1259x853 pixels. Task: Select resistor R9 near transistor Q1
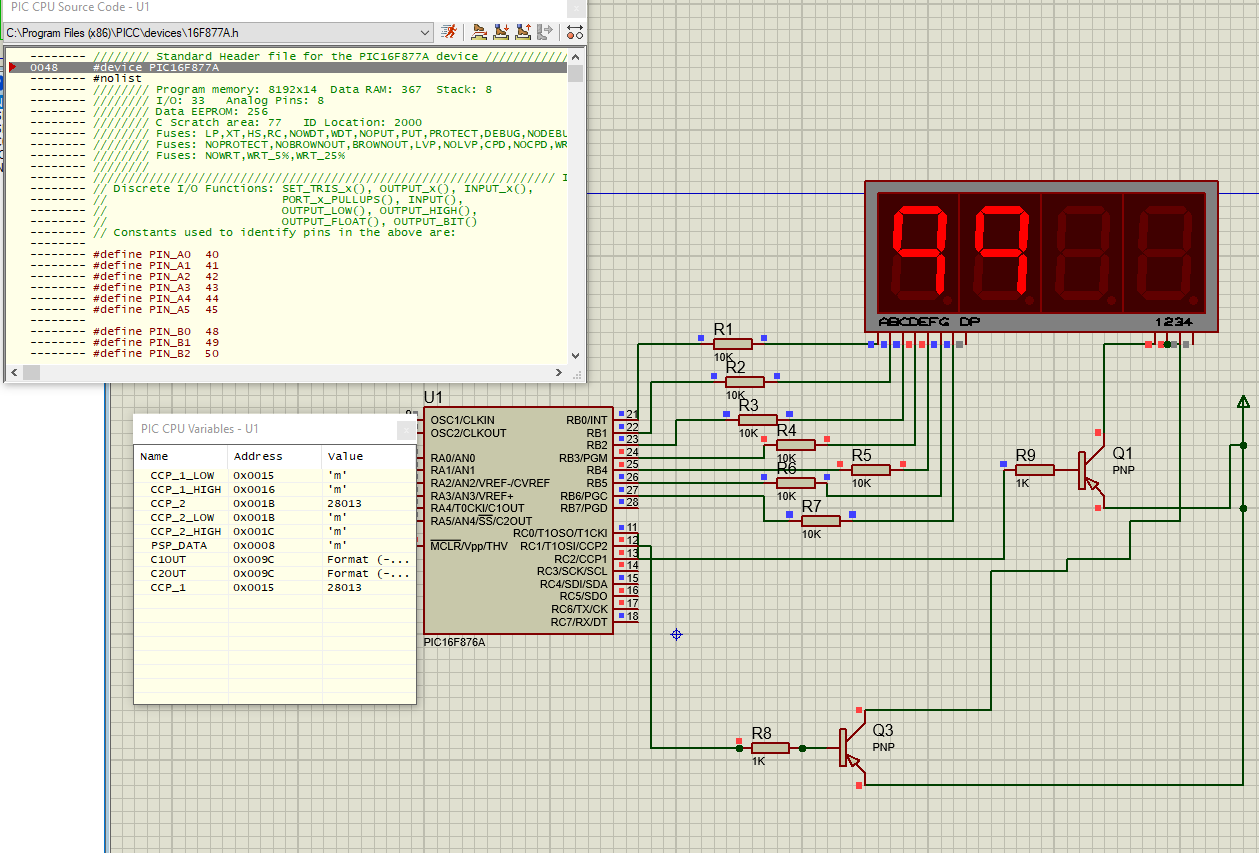[1035, 469]
